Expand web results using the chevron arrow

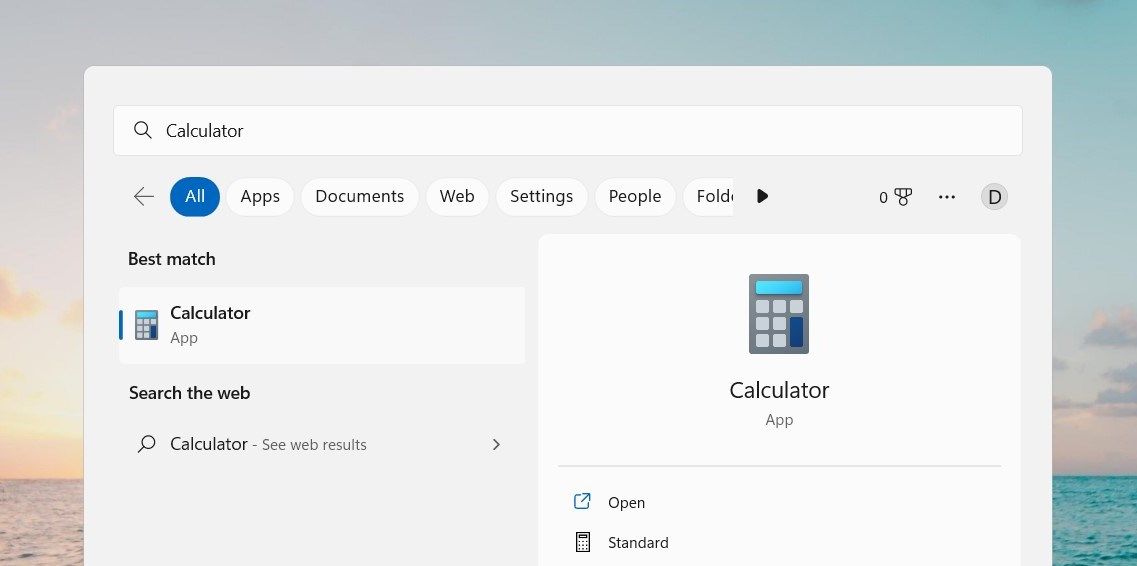click(x=496, y=444)
